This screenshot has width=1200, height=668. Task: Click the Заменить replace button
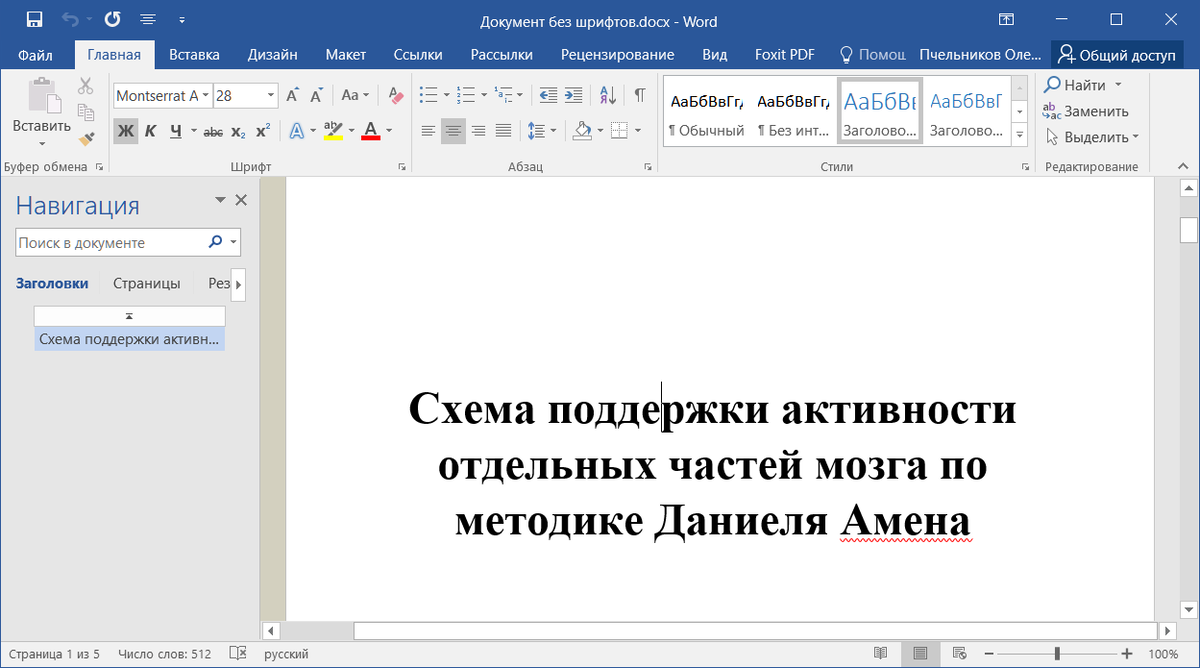click(1086, 111)
